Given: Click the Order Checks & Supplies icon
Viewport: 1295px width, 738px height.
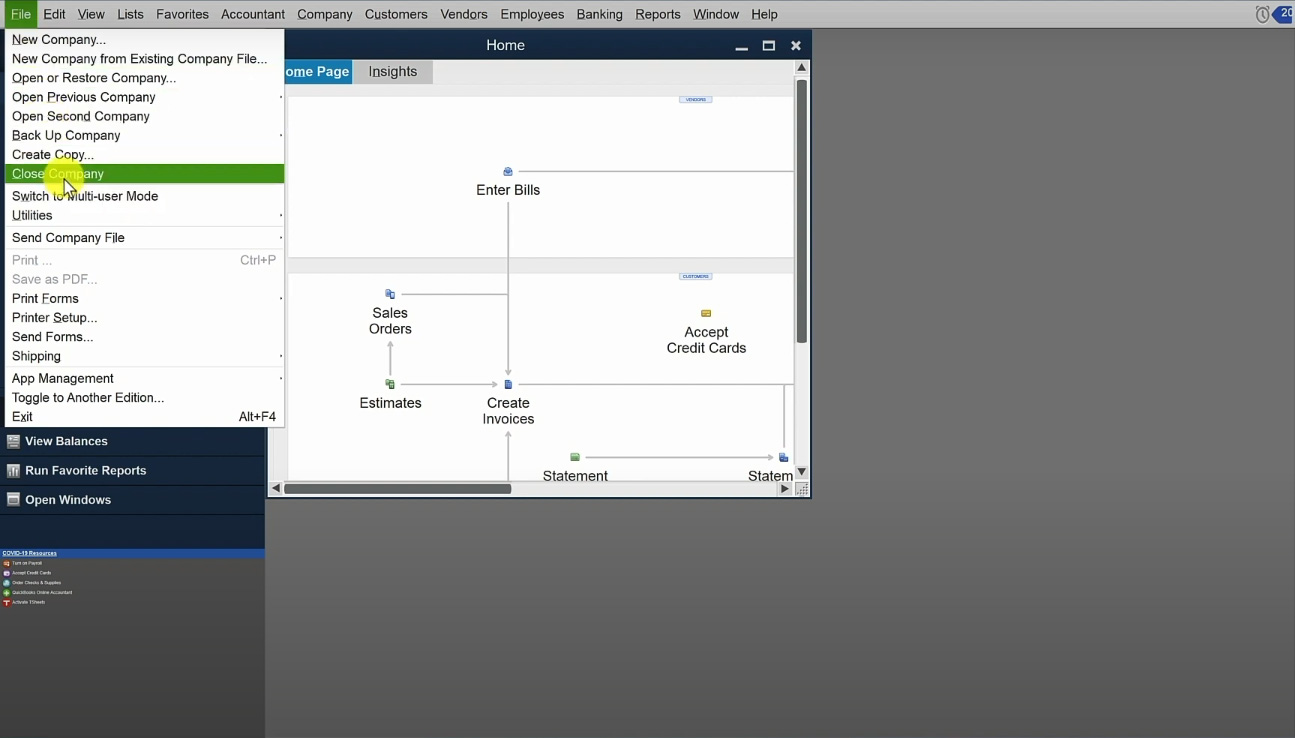Looking at the screenshot, I should (6, 583).
